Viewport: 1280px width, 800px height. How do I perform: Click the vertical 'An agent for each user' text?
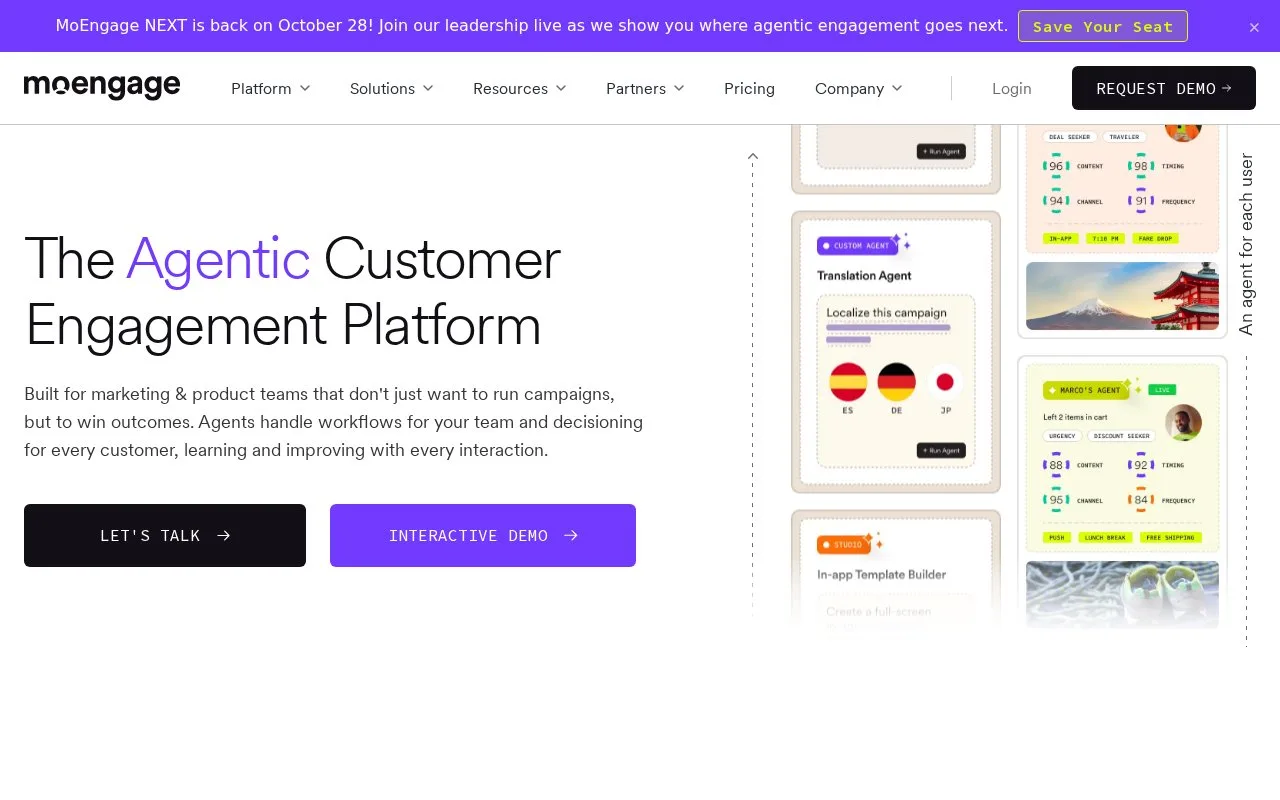pos(1246,244)
